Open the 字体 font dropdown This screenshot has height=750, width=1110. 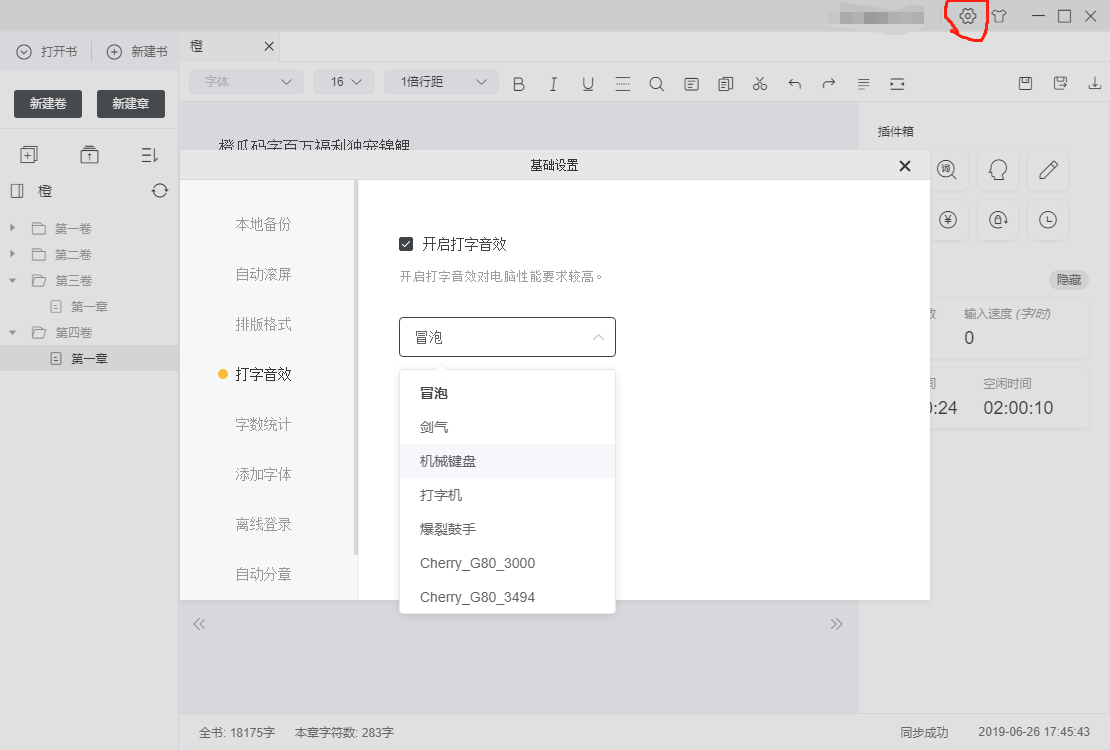(x=245, y=81)
